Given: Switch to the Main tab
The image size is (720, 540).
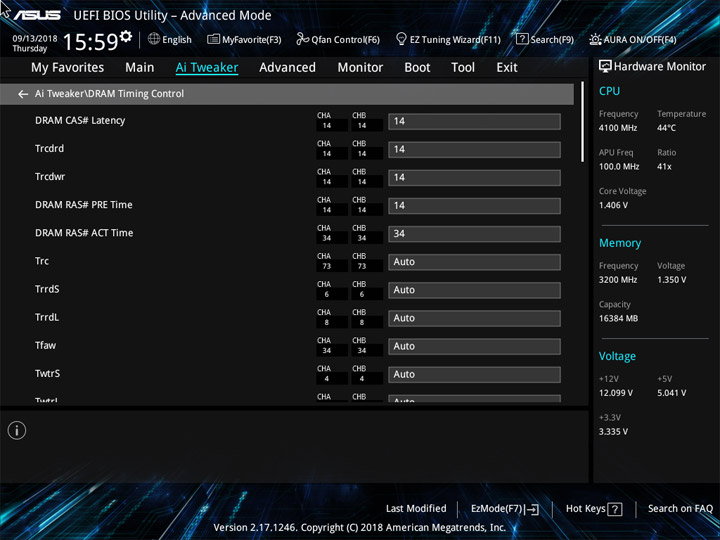Looking at the screenshot, I should [140, 68].
